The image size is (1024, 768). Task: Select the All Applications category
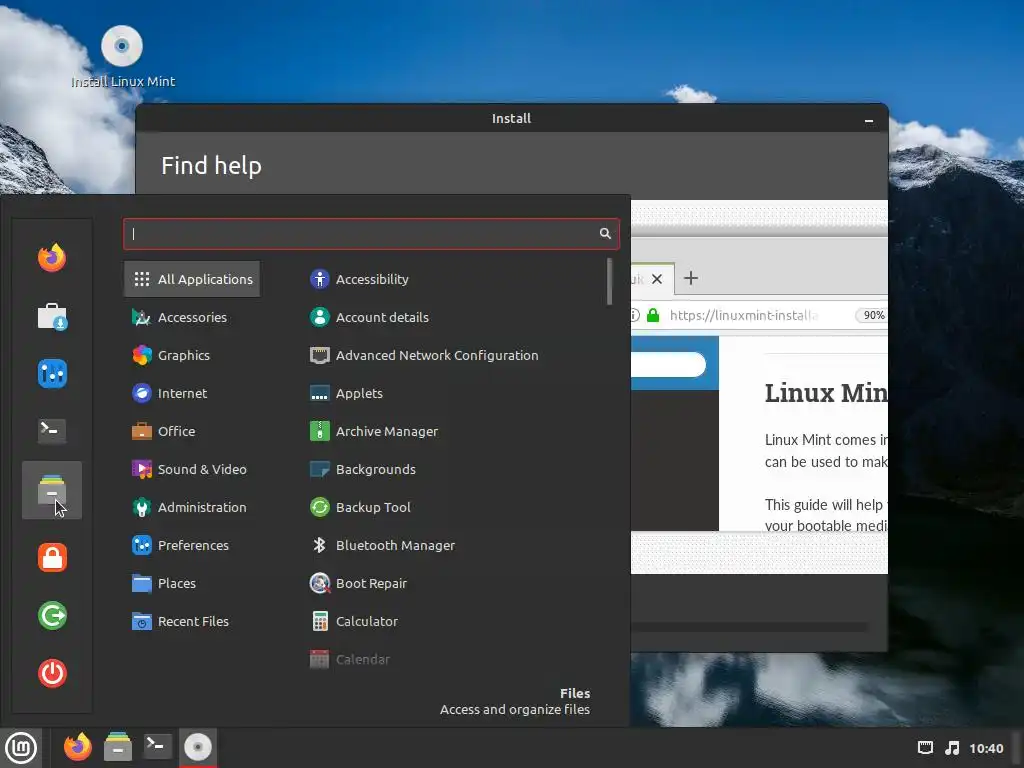point(192,279)
